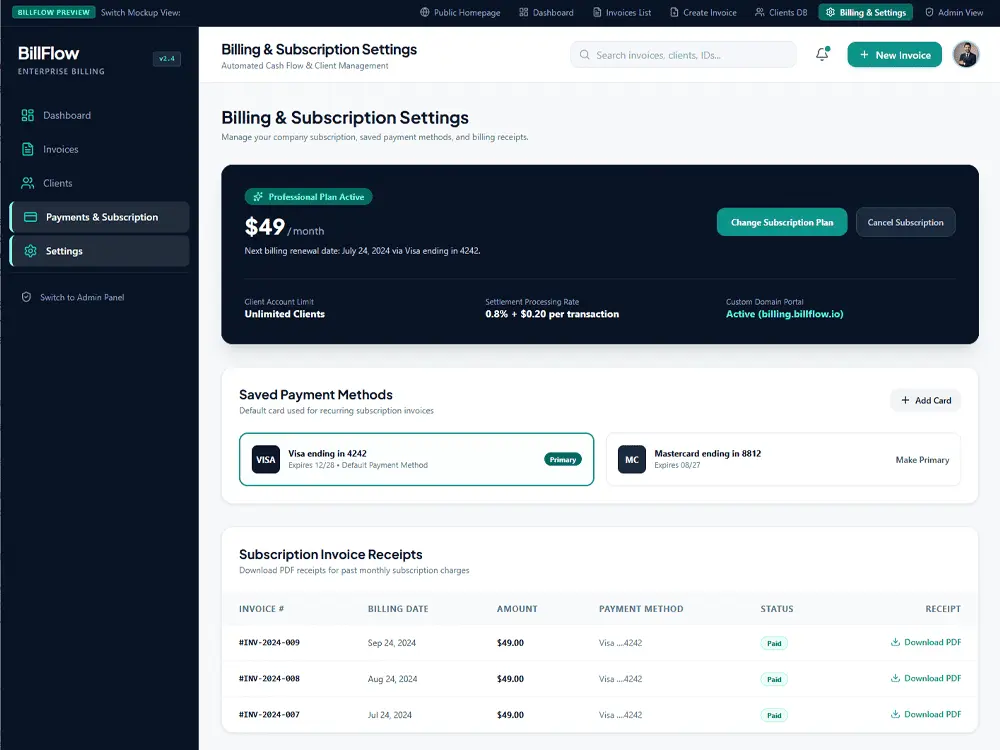Click the BILLING DATE column header
Viewport: 1000px width, 750px height.
[x=398, y=609]
